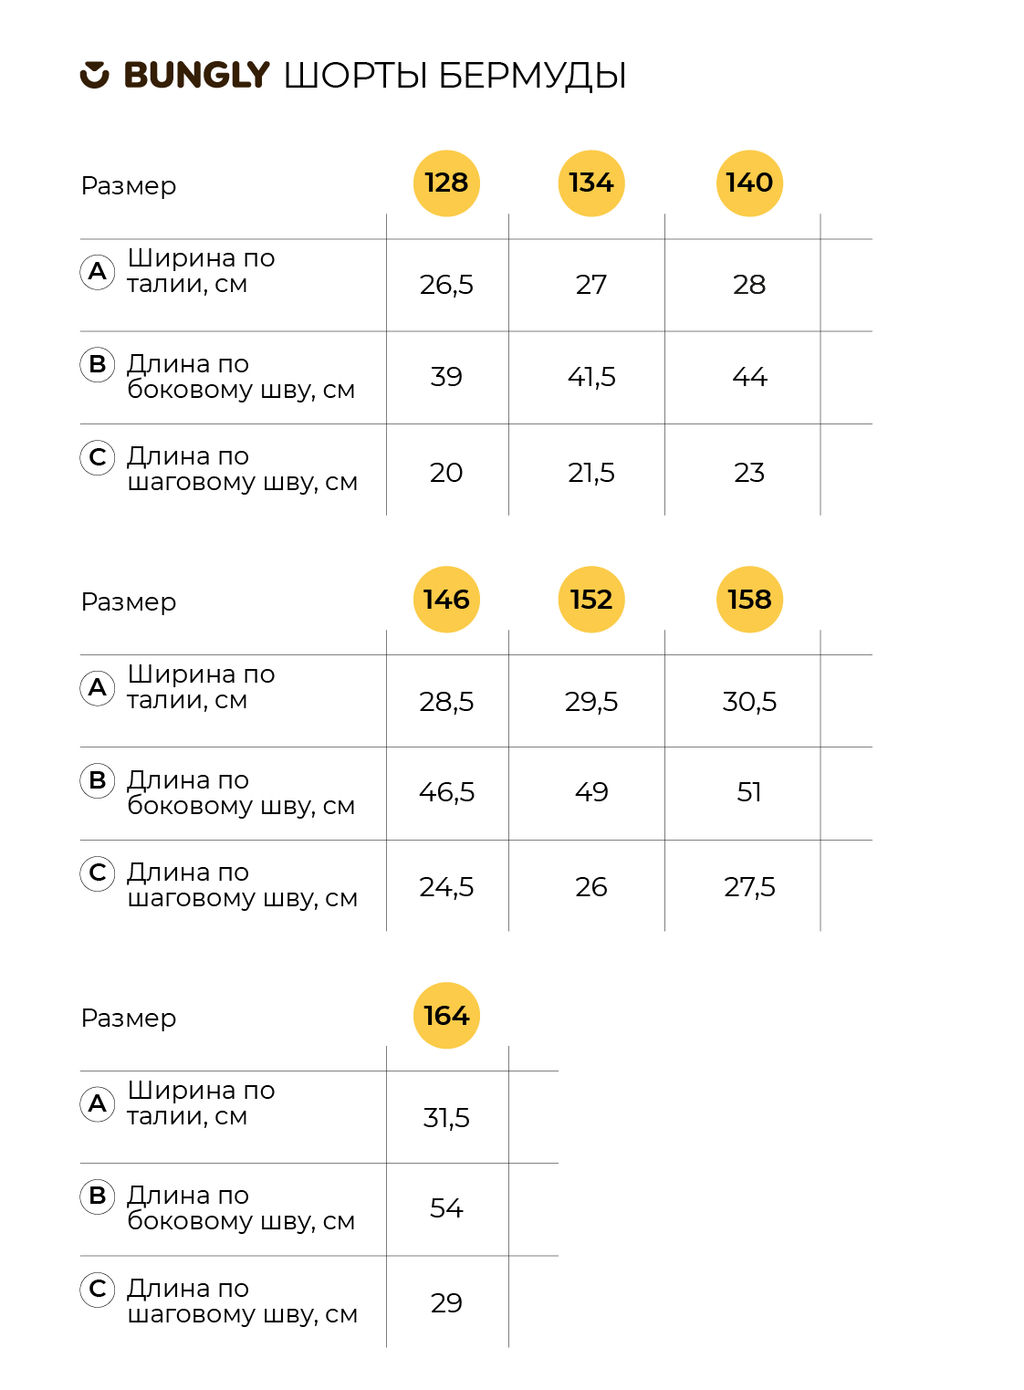The width and height of the screenshot is (1024, 1390).
Task: Click the ШОРТЫ БЕРМУДЫ title text
Action: 455,76
